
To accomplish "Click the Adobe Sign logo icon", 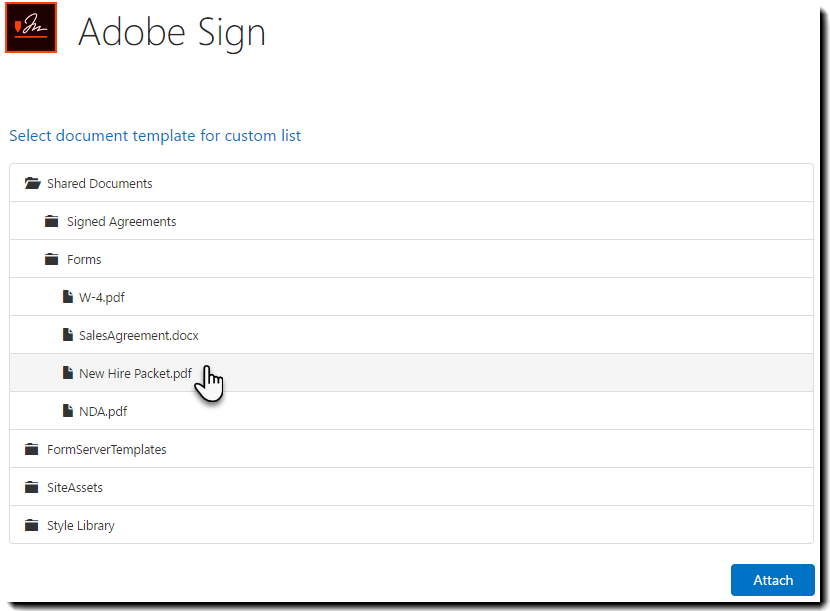I will pyautogui.click(x=30, y=27).
